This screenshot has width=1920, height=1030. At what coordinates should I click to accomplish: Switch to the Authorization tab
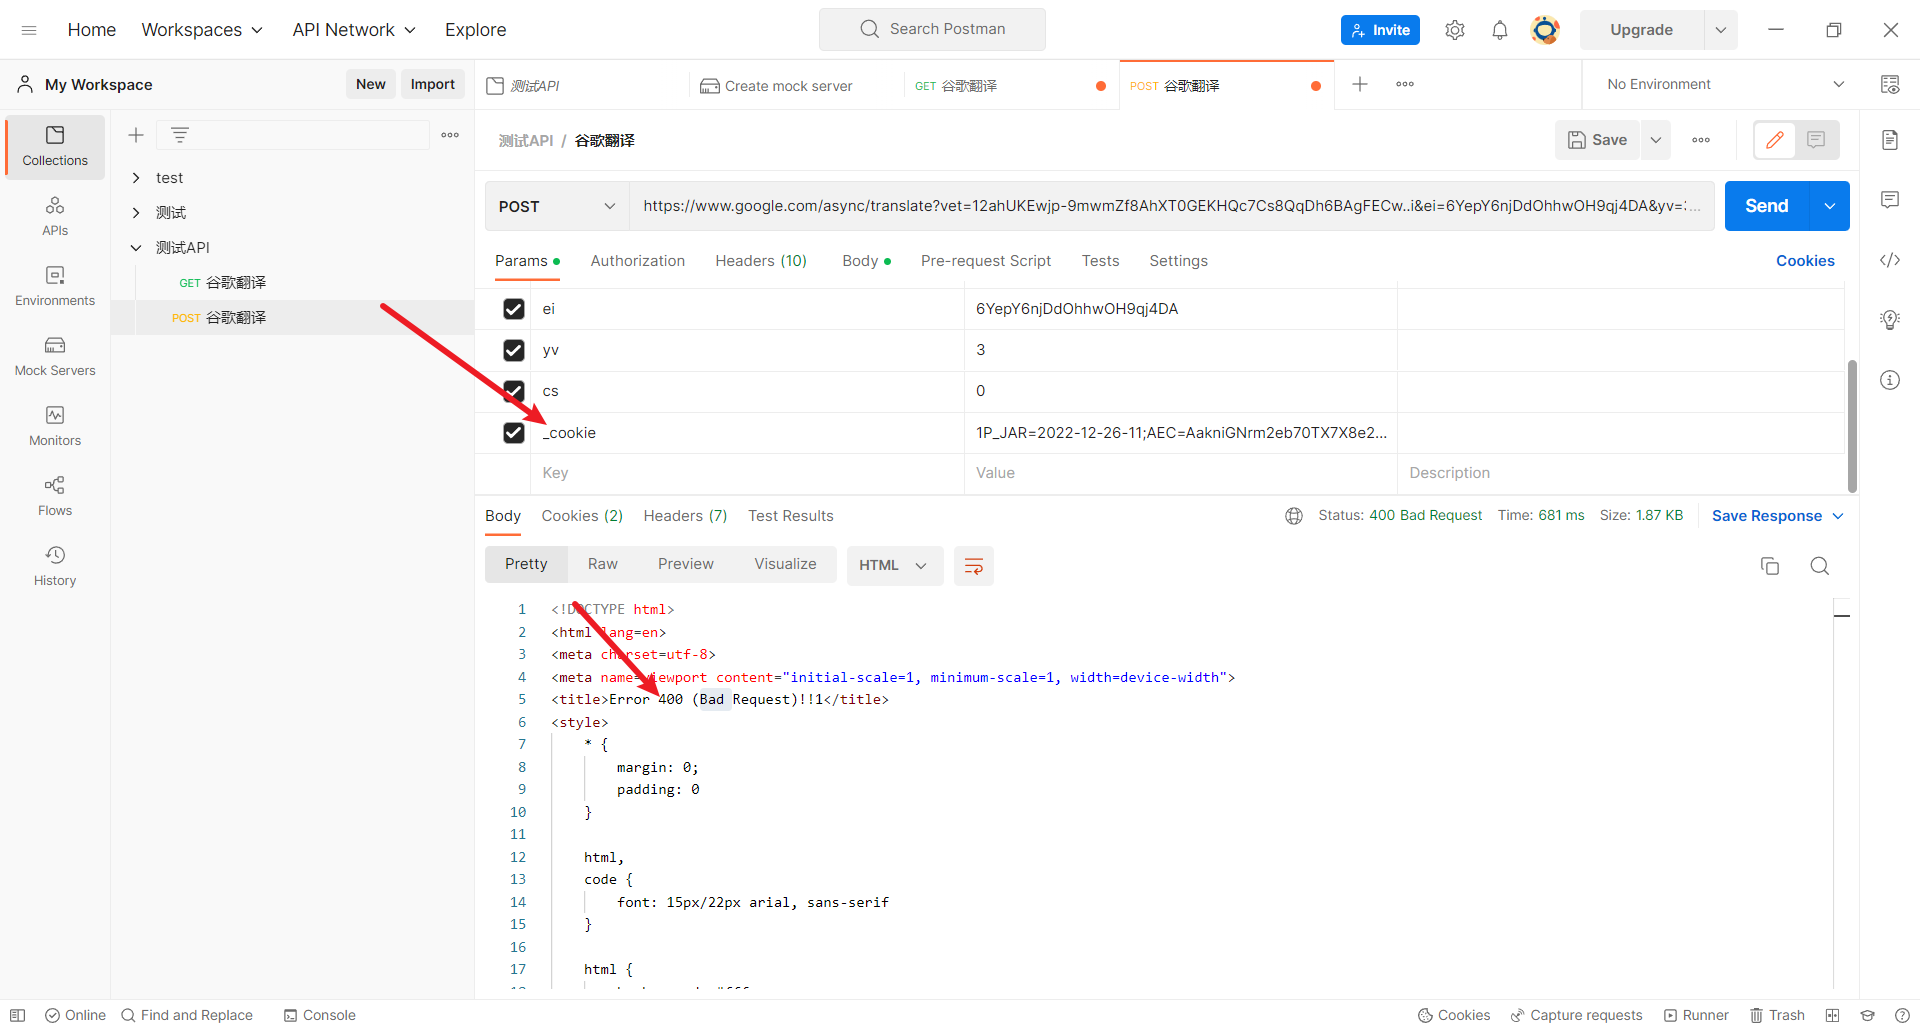coord(637,261)
